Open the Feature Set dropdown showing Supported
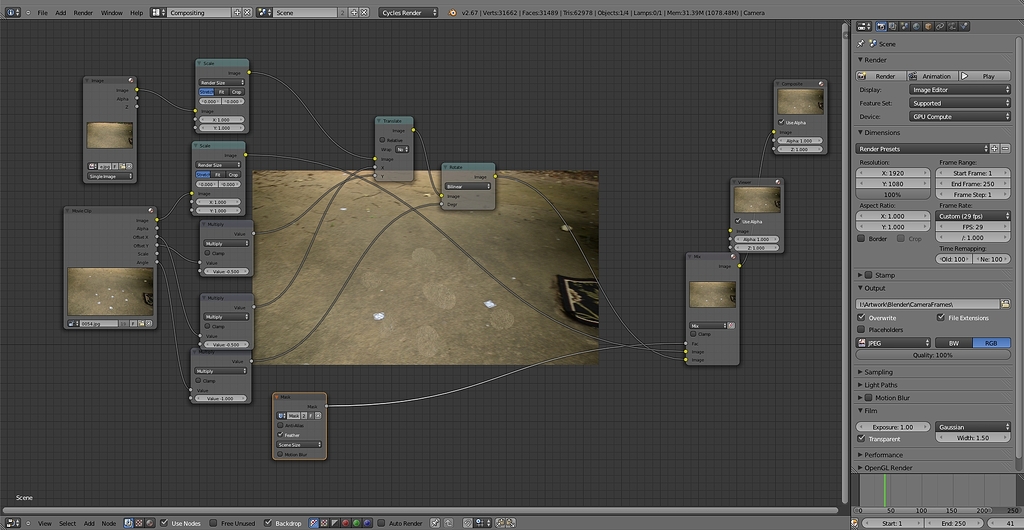Viewport: 1024px width, 530px height. [x=959, y=103]
